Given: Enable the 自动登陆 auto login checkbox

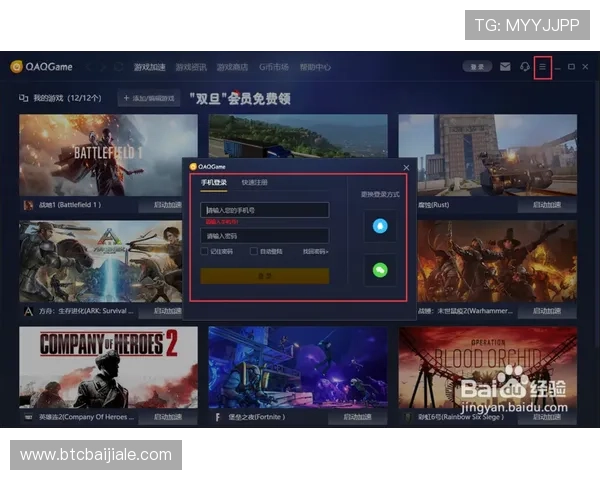Looking at the screenshot, I should [x=254, y=251].
